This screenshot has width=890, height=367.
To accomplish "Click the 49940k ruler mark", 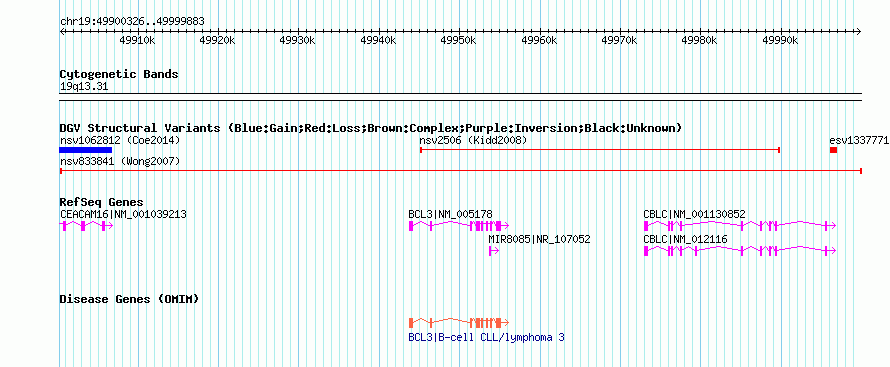I will [379, 41].
